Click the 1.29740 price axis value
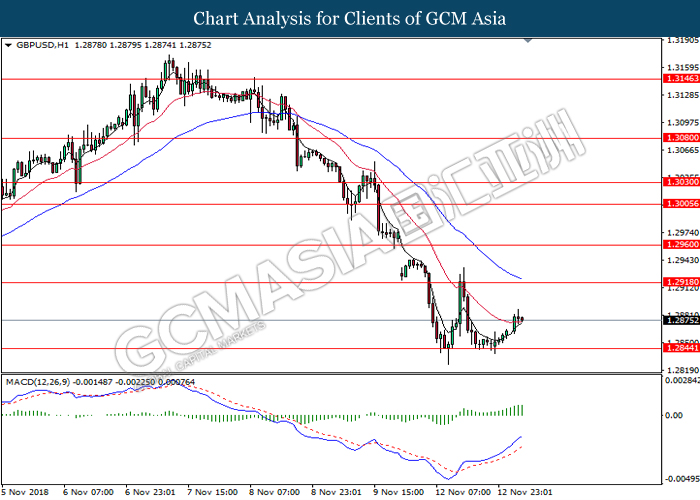The width and height of the screenshot is (700, 500). click(683, 233)
